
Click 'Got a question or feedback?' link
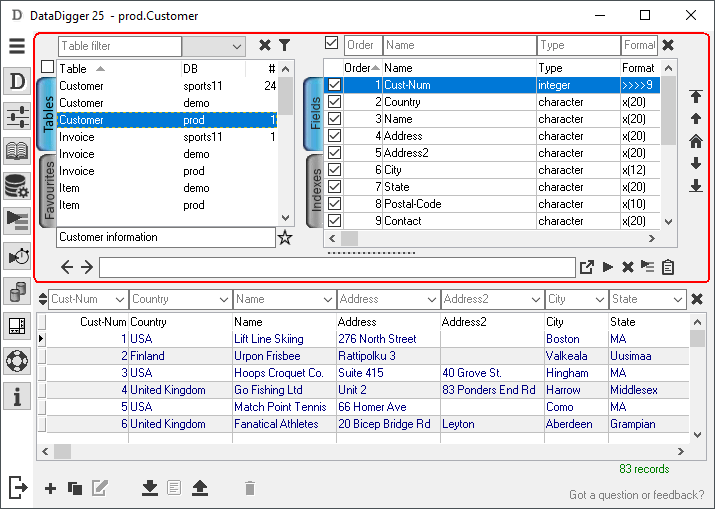pos(636,495)
